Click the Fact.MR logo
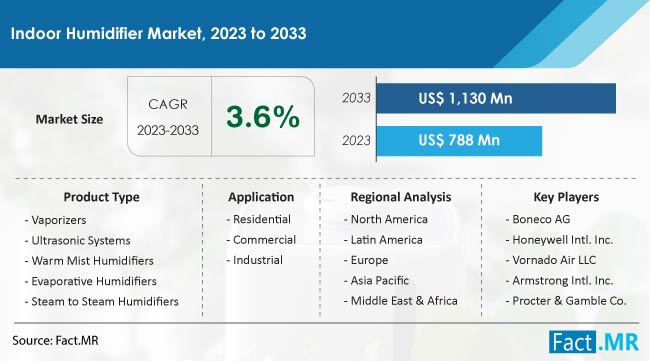This screenshot has width=650, height=361. 594,342
